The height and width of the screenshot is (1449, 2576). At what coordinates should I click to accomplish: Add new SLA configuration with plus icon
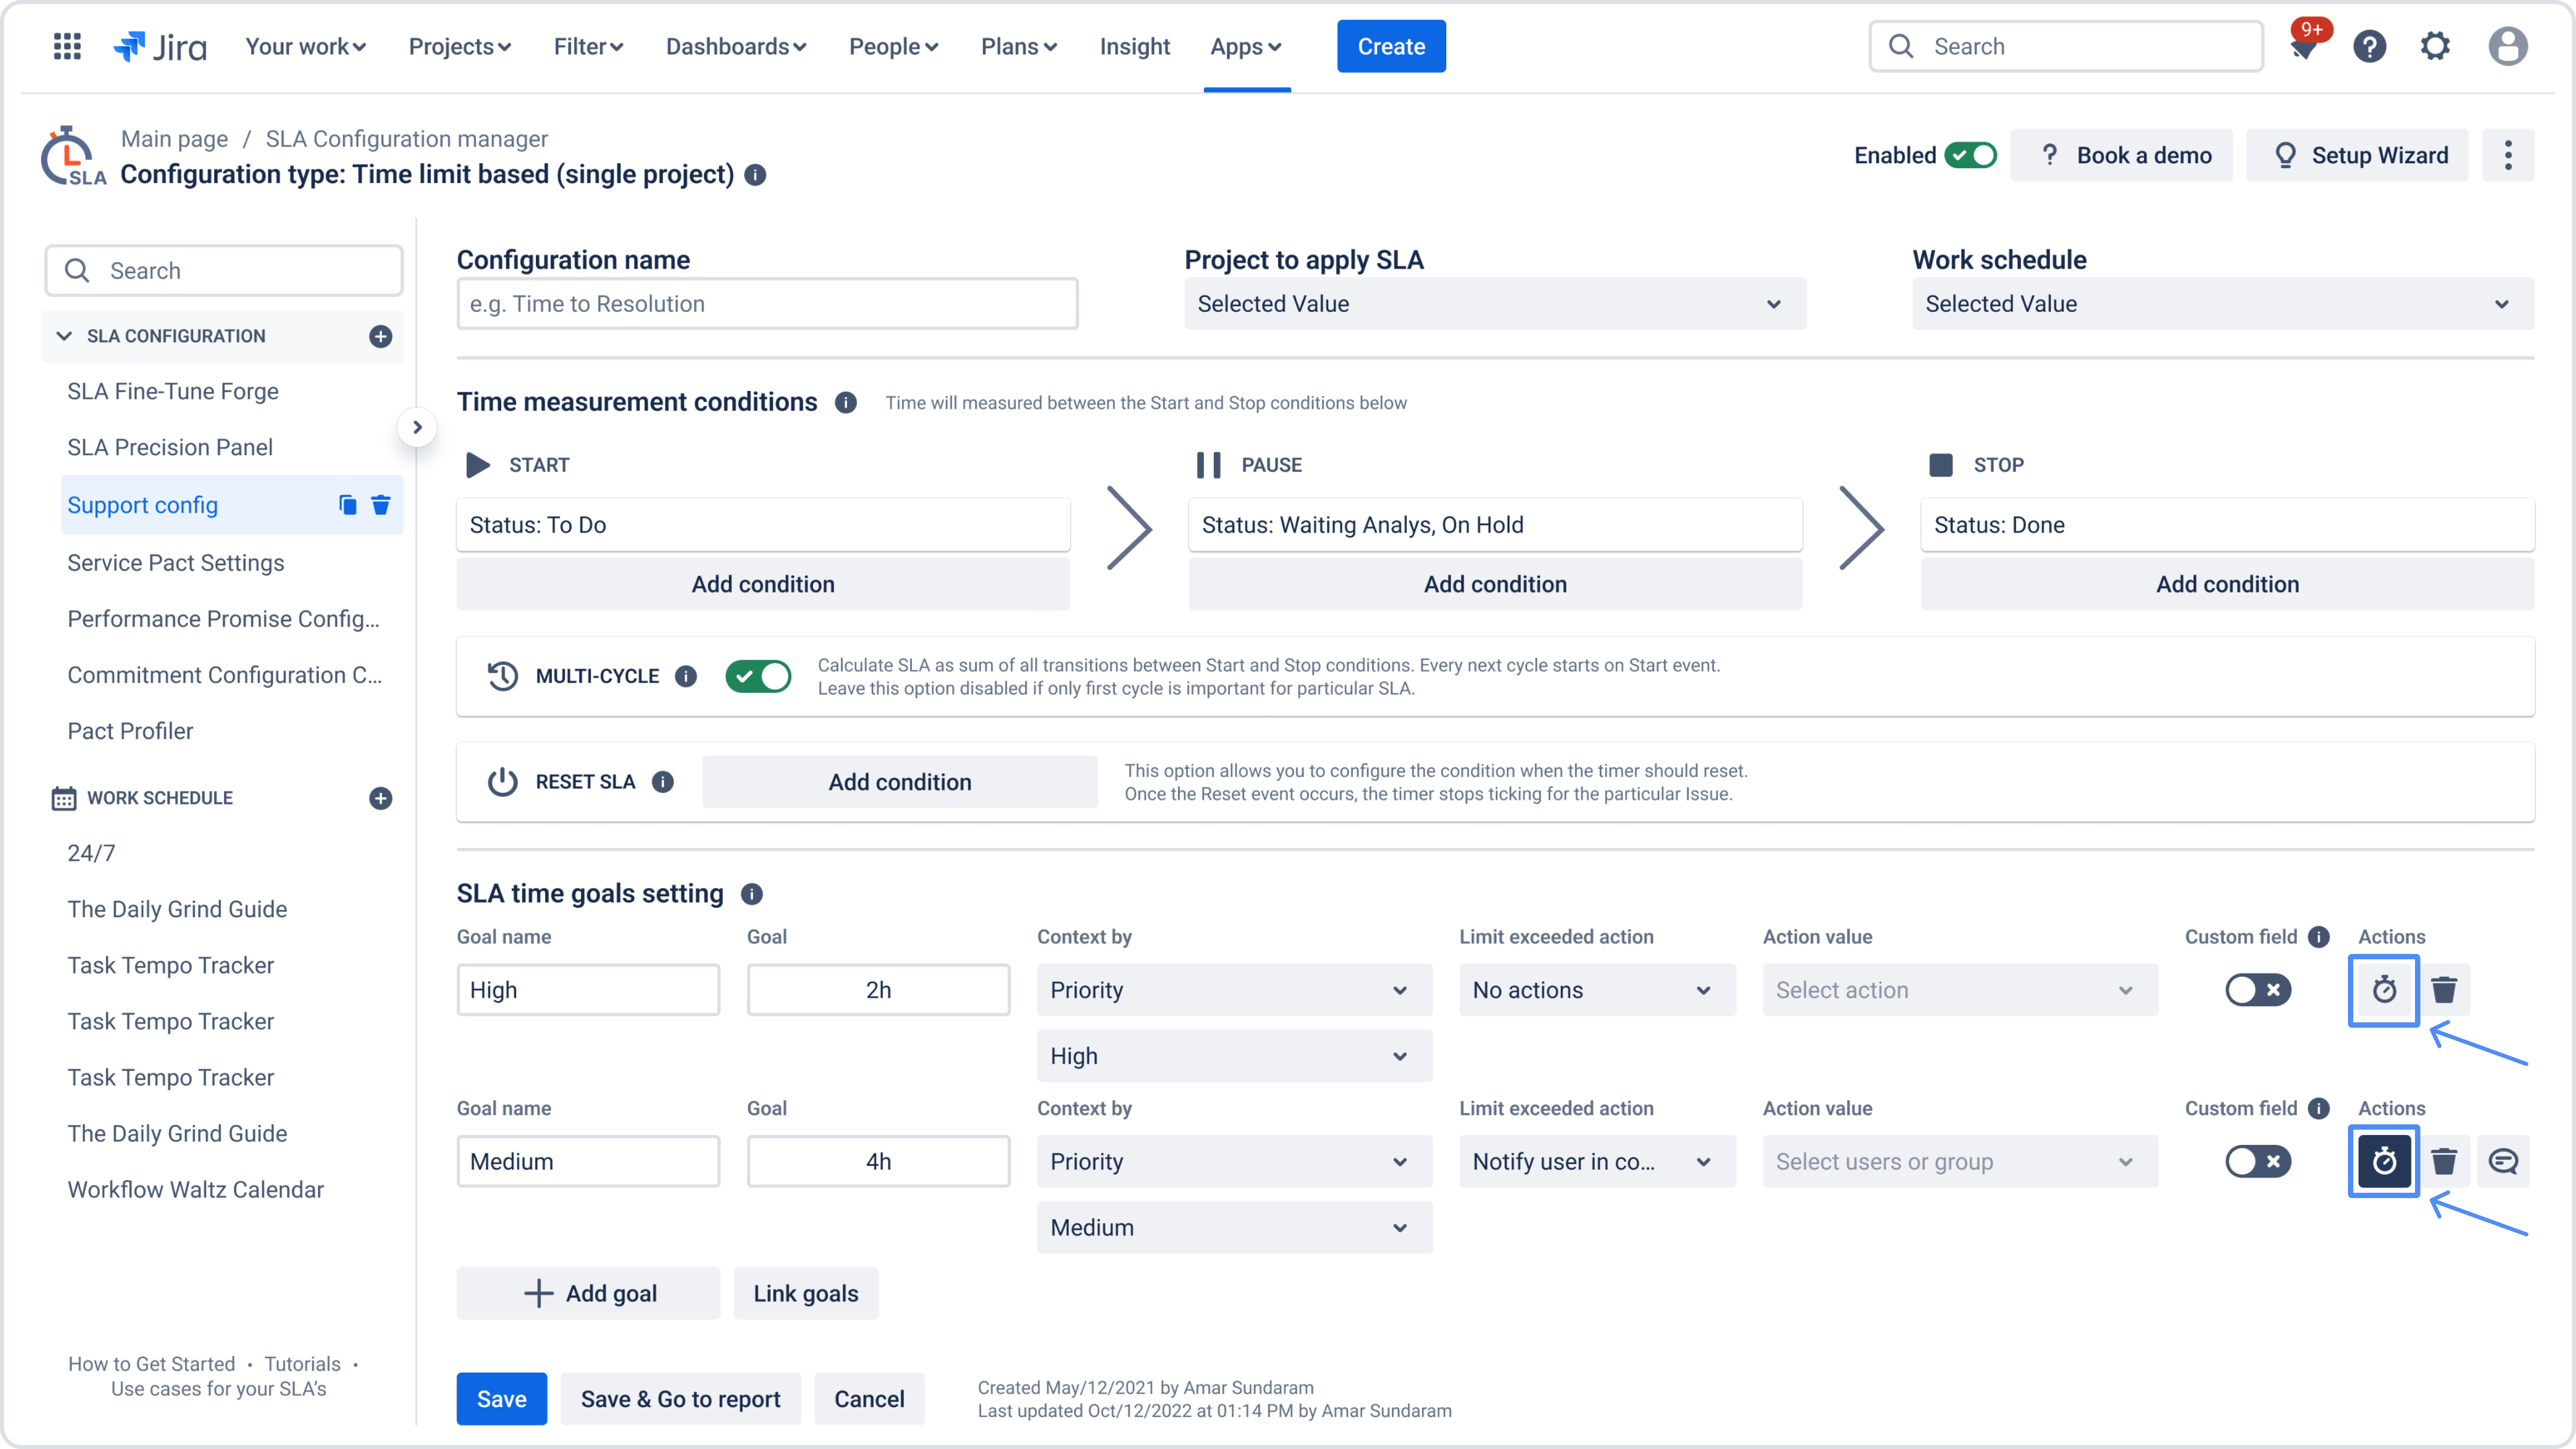[380, 336]
